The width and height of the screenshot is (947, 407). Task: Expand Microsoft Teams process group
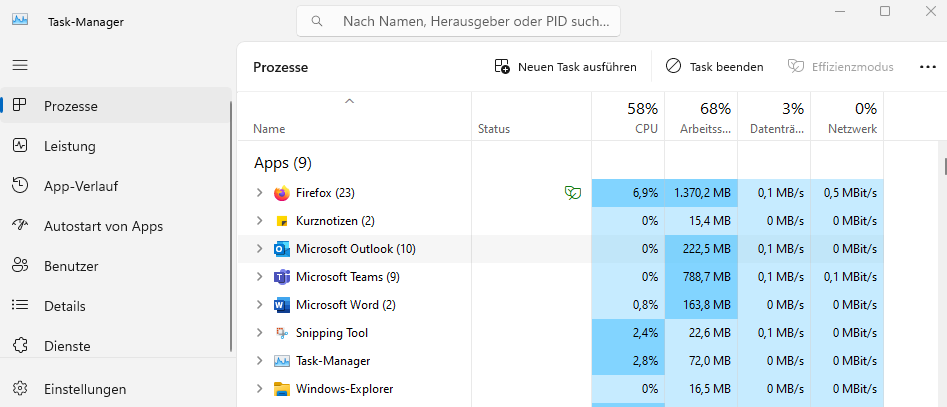[260, 277]
